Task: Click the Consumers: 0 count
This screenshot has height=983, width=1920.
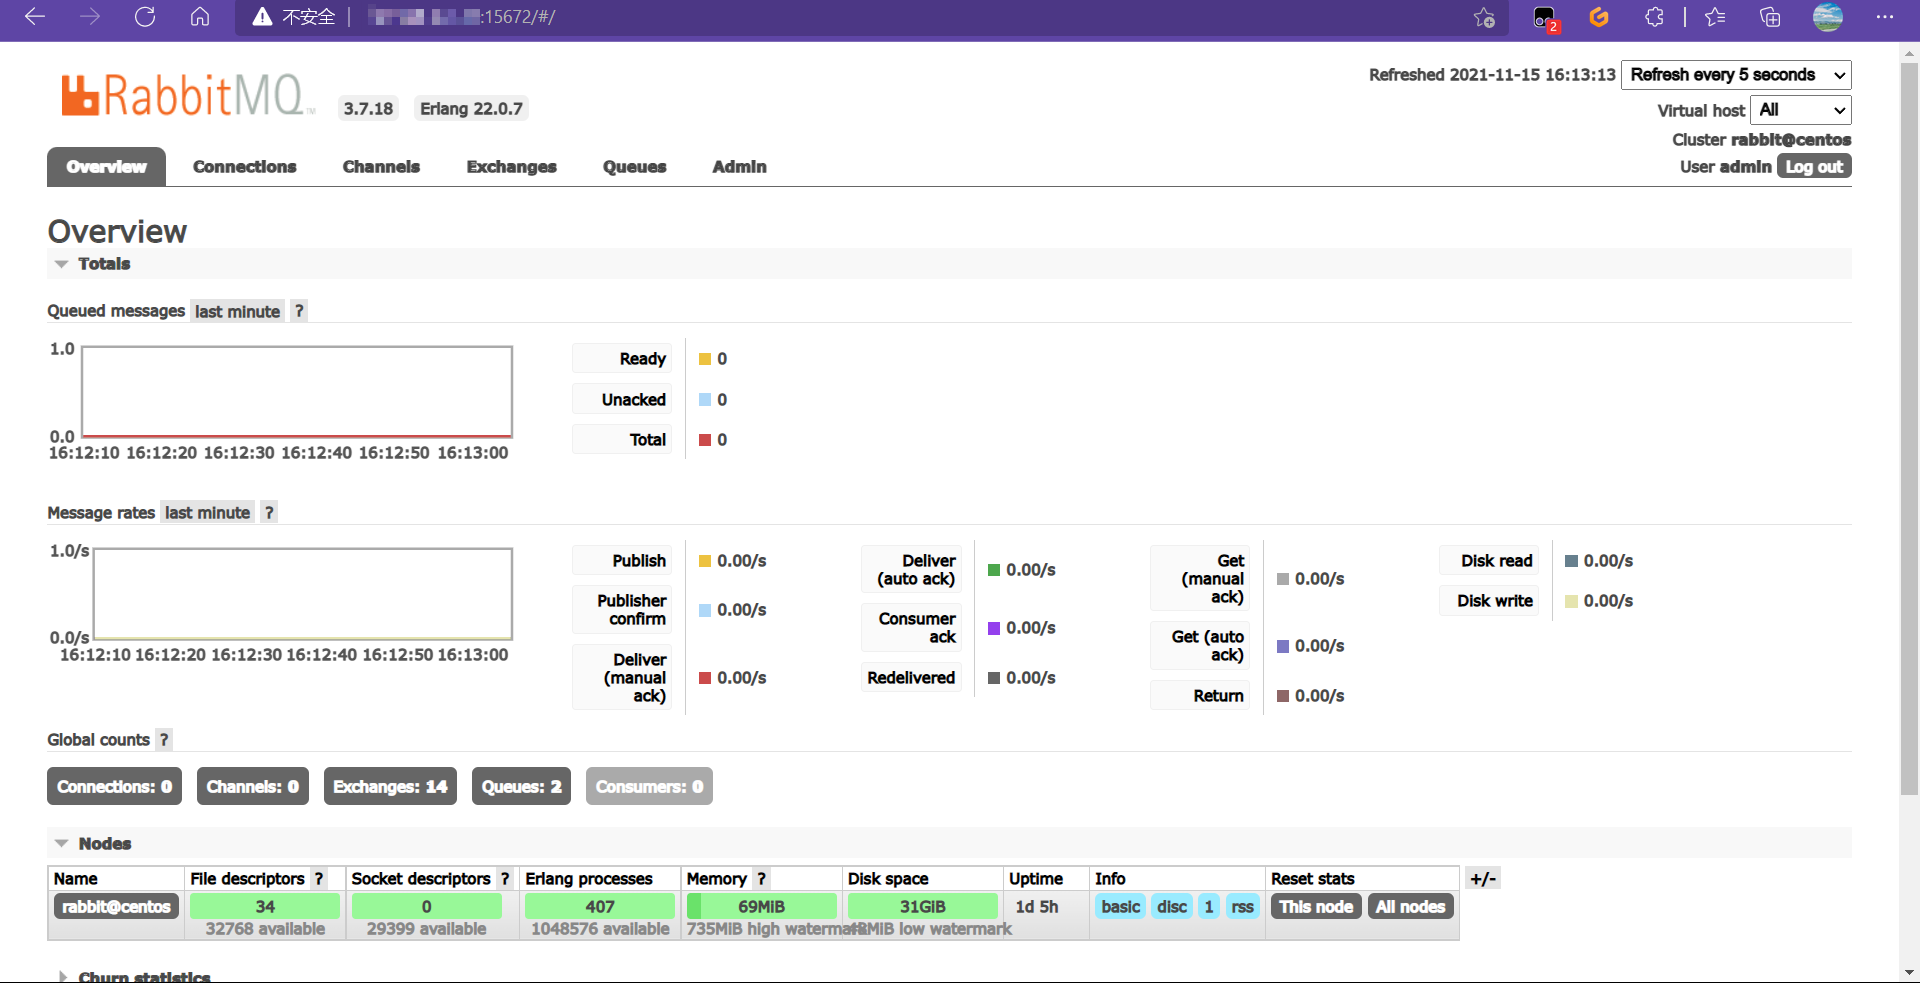Action: pos(650,787)
